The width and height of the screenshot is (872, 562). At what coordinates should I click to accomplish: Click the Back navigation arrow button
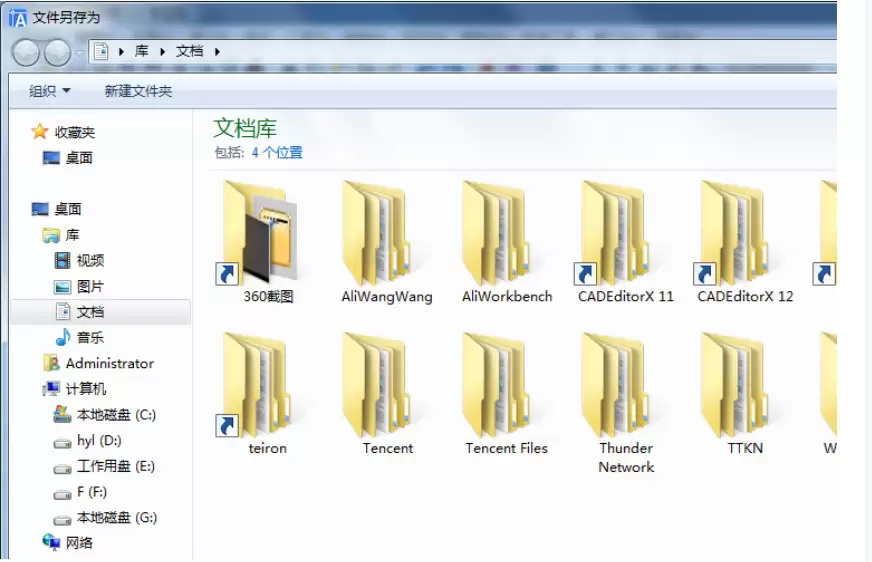point(26,52)
